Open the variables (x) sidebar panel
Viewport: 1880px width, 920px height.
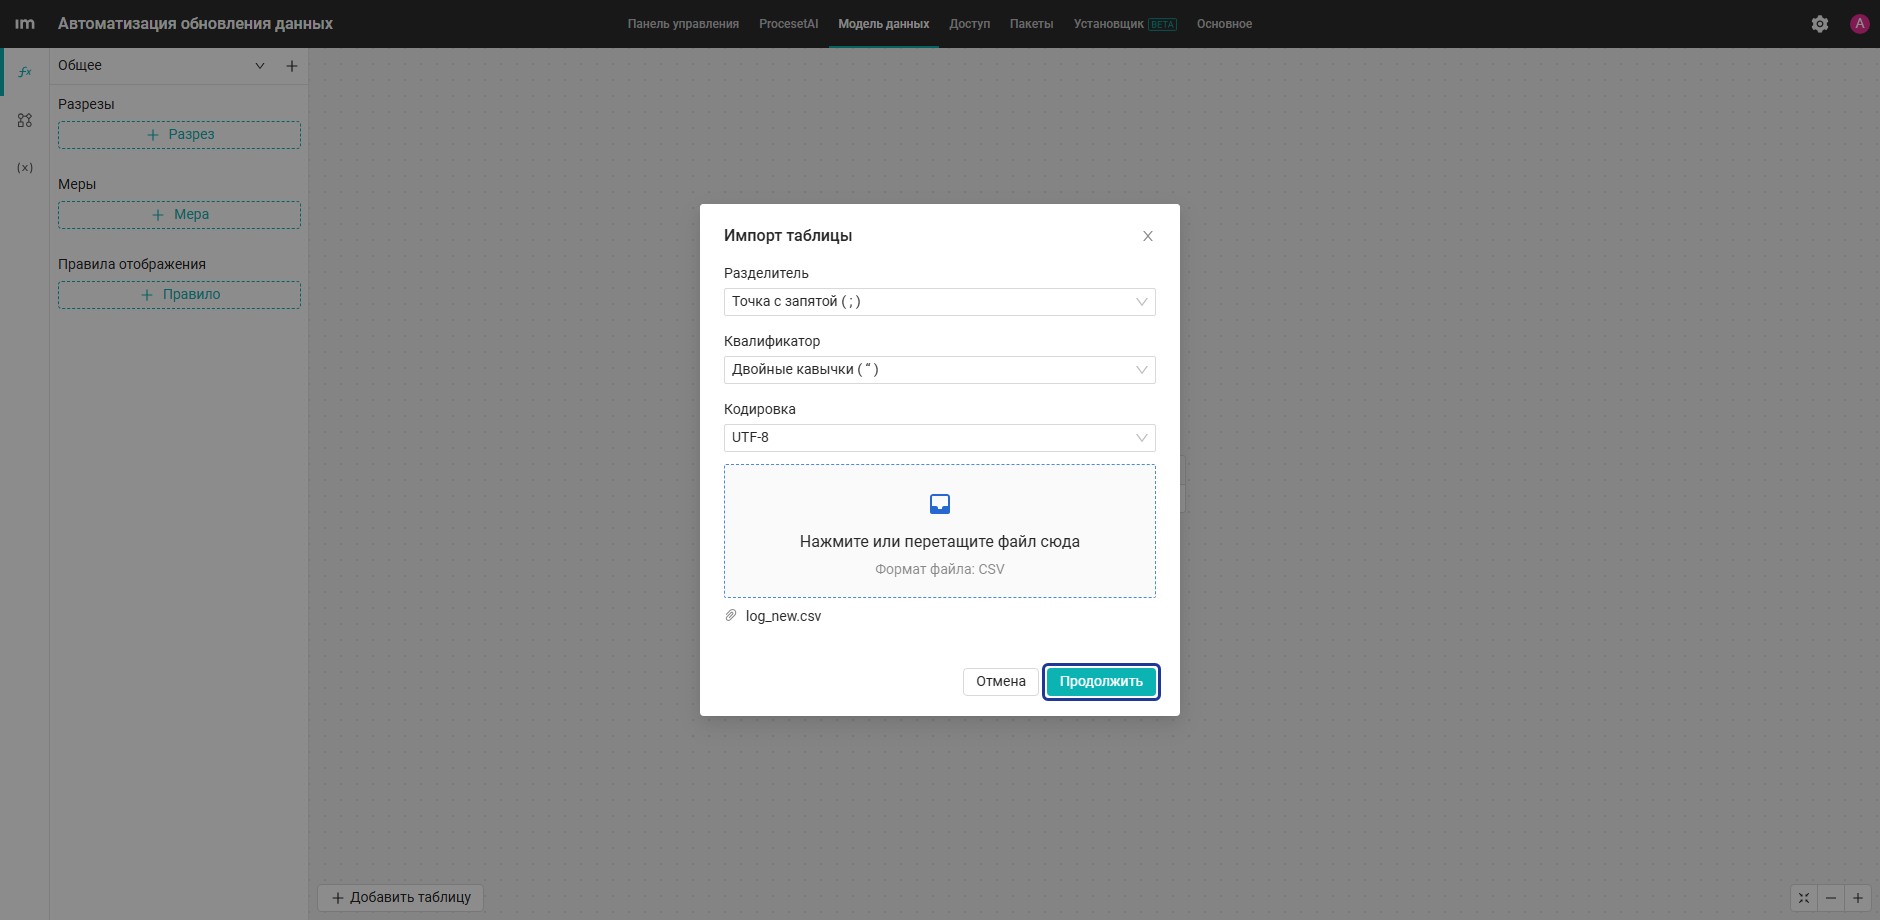click(25, 168)
